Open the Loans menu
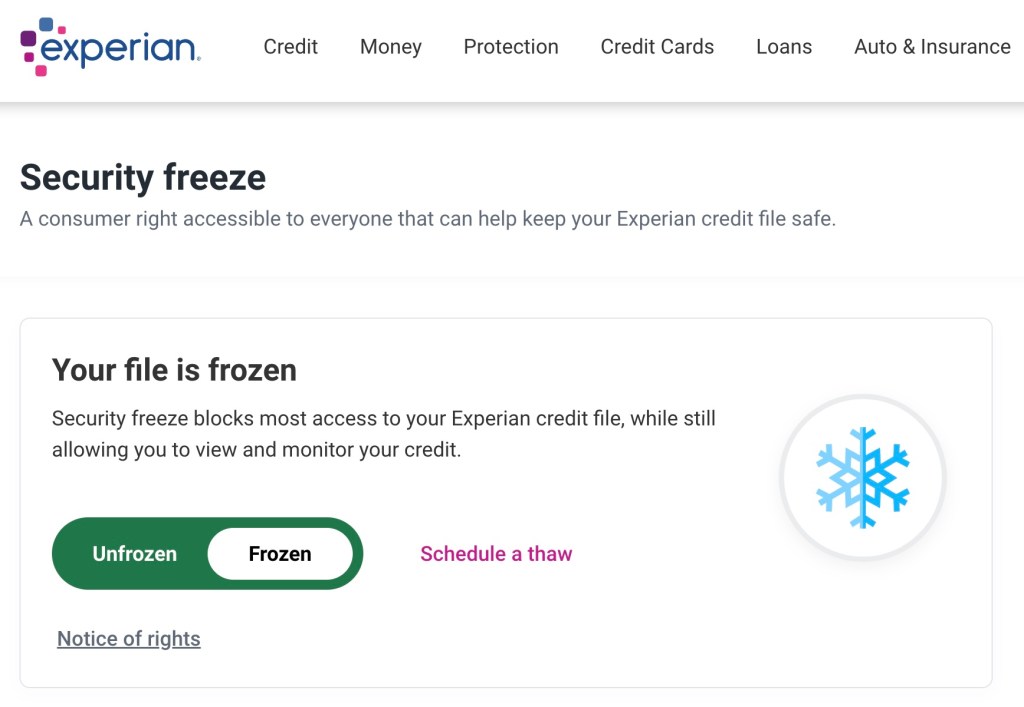This screenshot has width=1024, height=707. click(784, 47)
